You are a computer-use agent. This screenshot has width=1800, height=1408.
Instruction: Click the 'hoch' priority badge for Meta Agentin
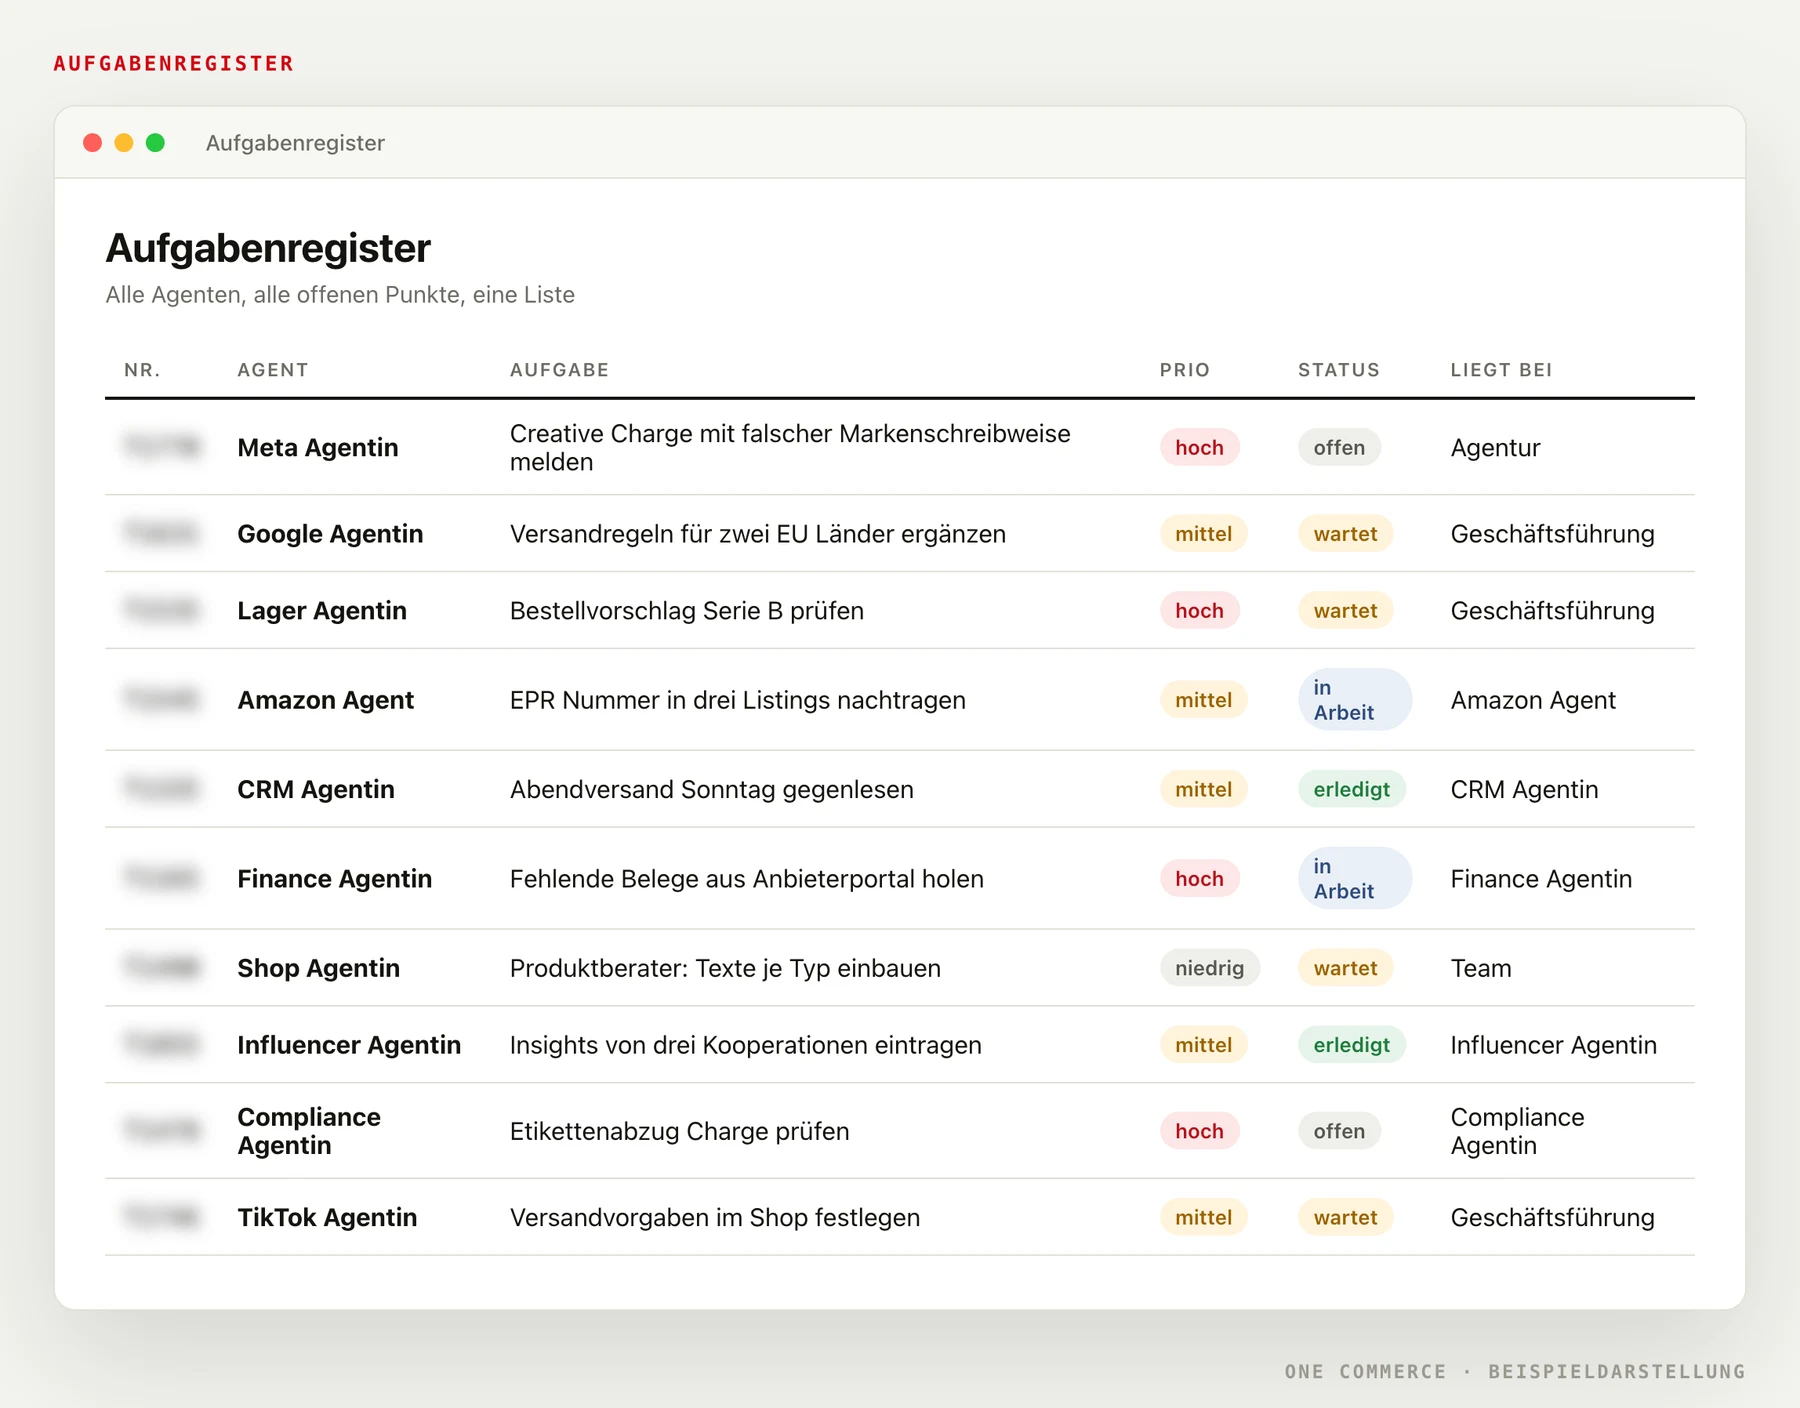pyautogui.click(x=1200, y=448)
